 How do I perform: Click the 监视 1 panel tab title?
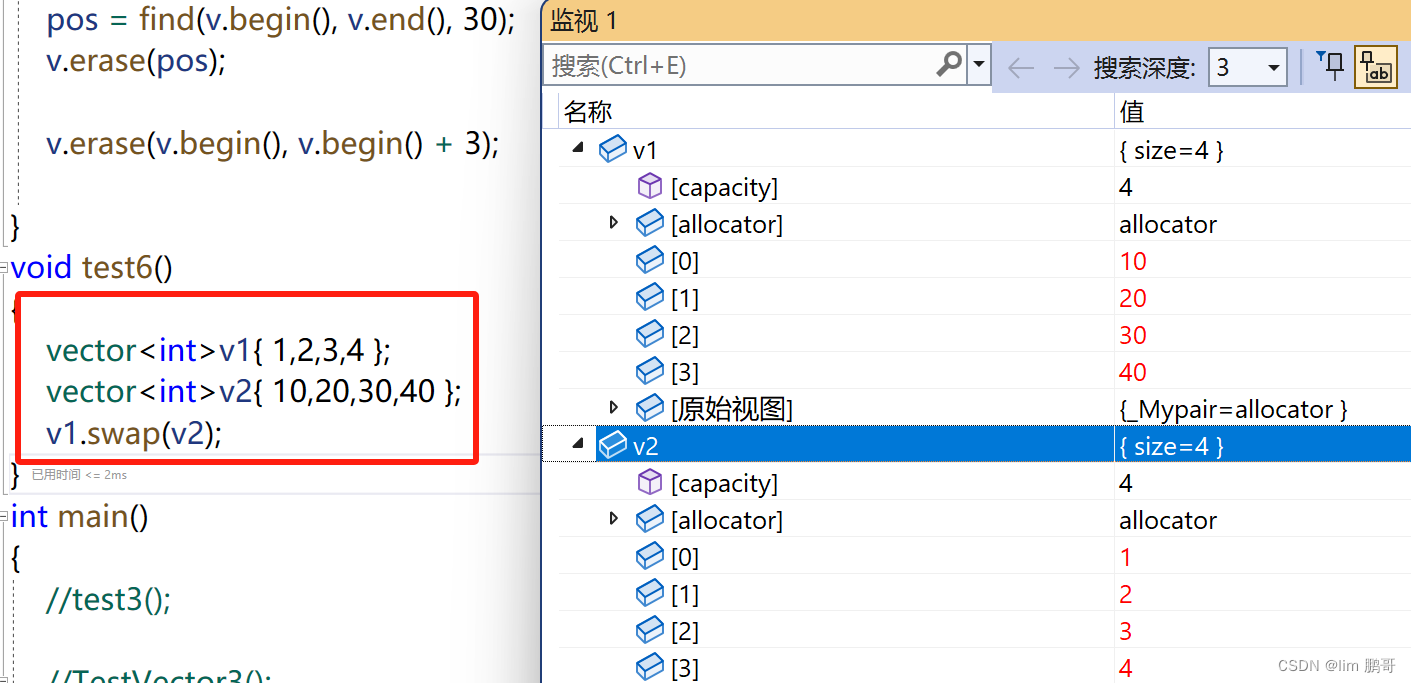coord(584,22)
